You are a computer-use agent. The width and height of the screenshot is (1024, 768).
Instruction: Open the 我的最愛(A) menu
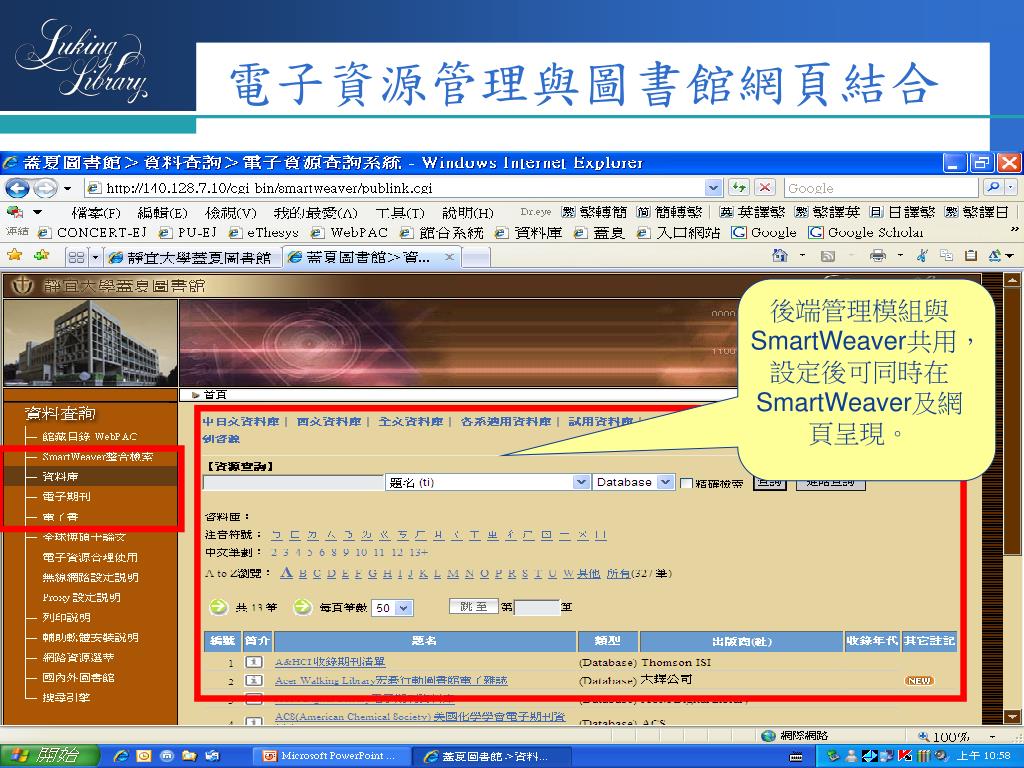point(315,213)
